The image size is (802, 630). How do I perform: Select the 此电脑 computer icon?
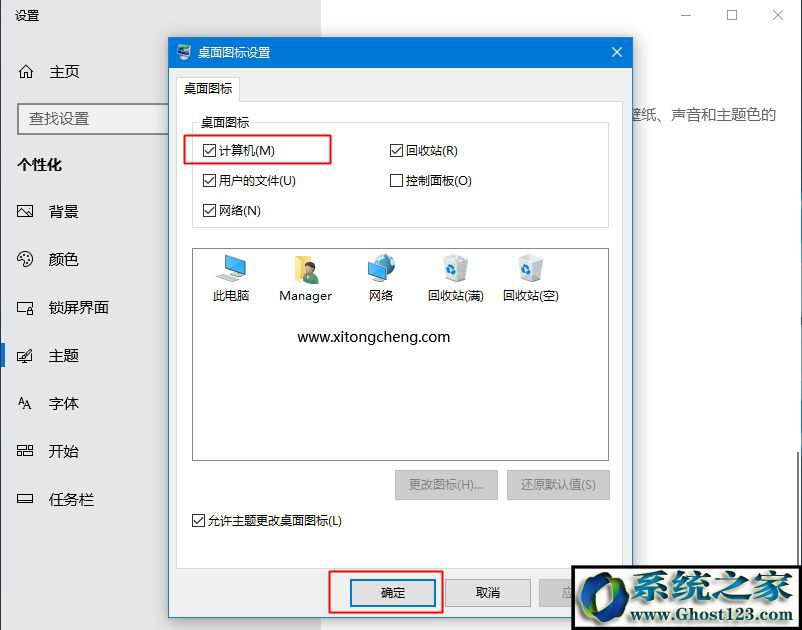(x=231, y=268)
